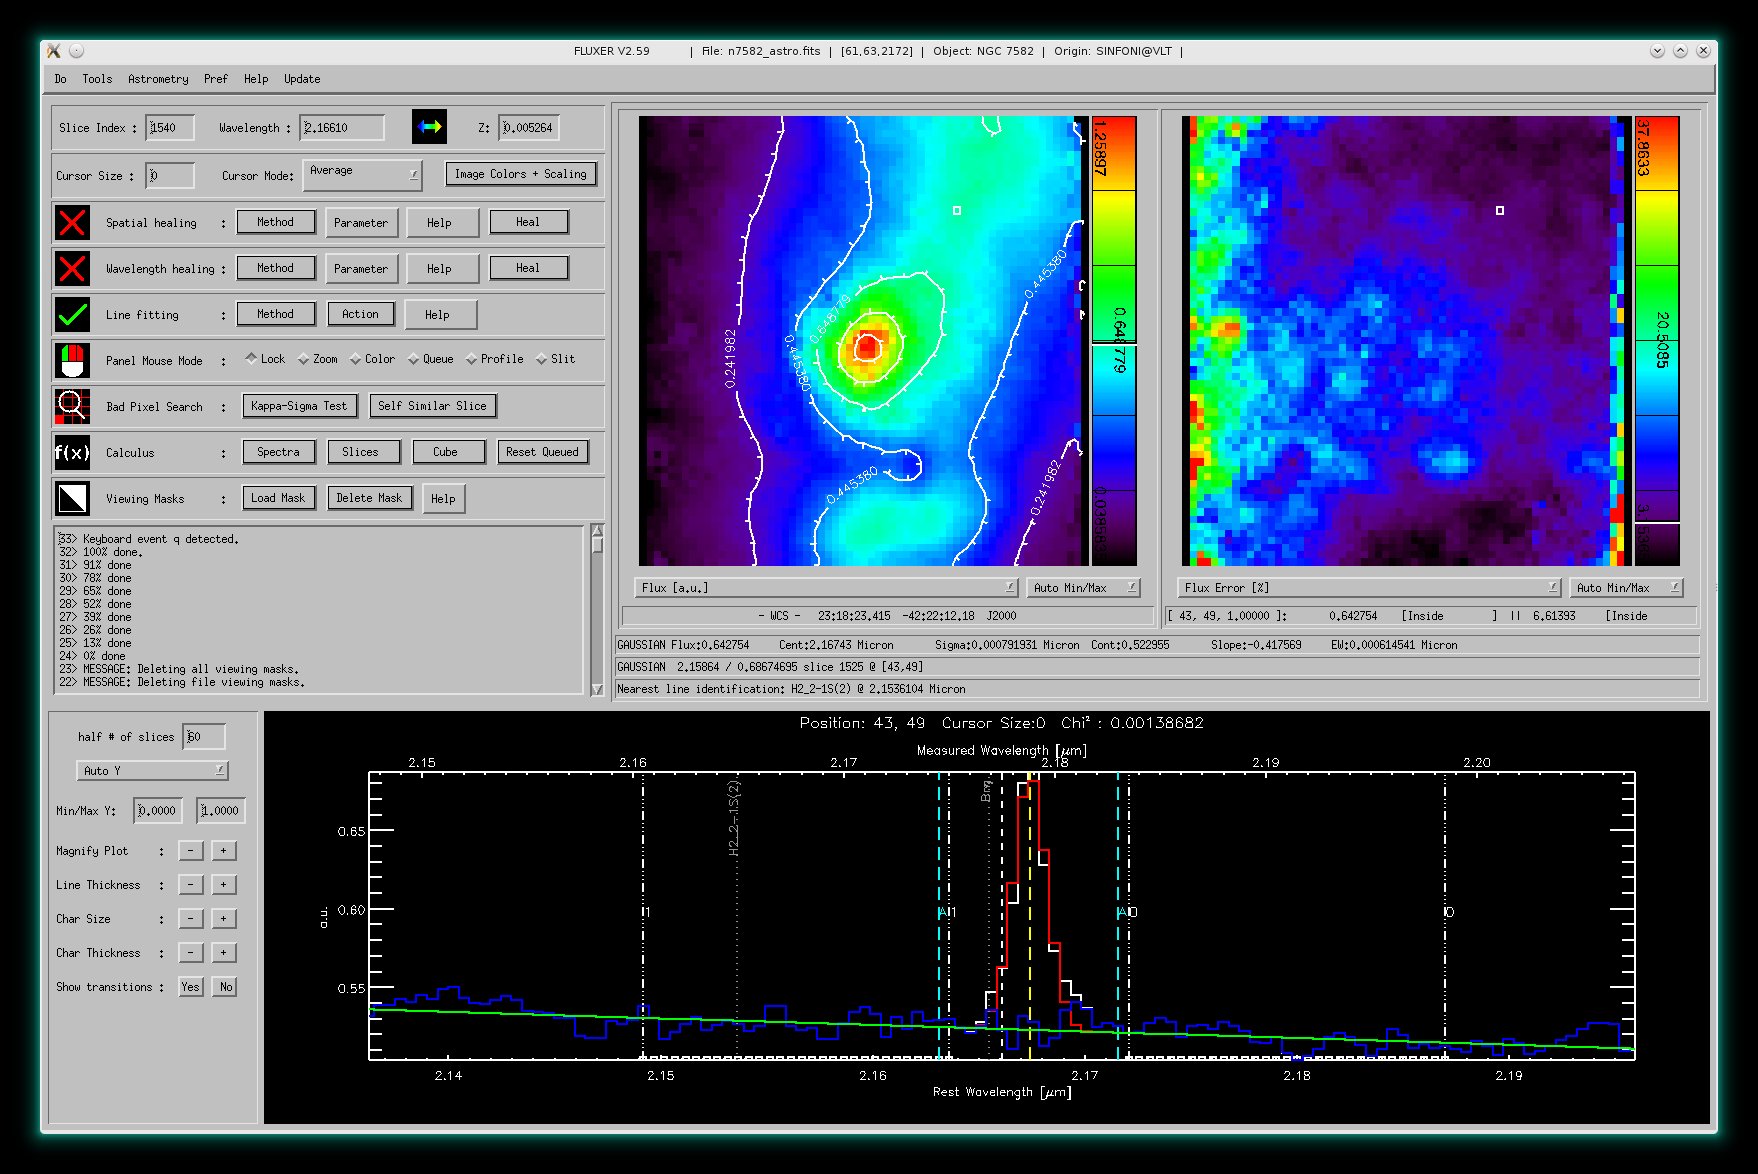This screenshot has width=1758, height=1174.
Task: Click the Bad Pixel Search magnifier icon
Action: (72, 406)
